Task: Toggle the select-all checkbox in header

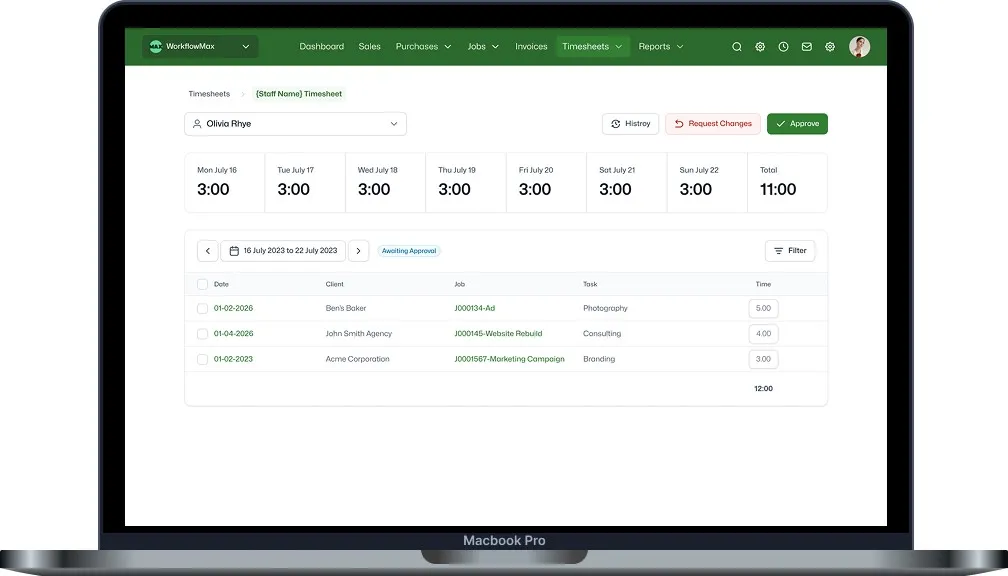Action: [x=202, y=284]
